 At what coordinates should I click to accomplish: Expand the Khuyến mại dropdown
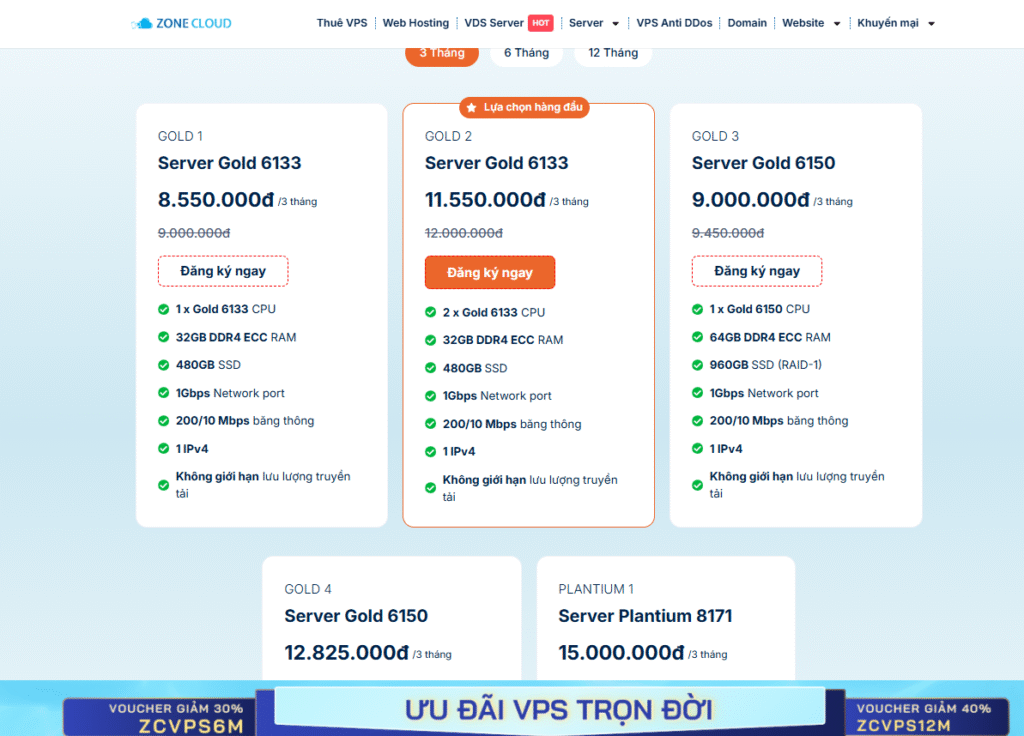click(x=896, y=23)
